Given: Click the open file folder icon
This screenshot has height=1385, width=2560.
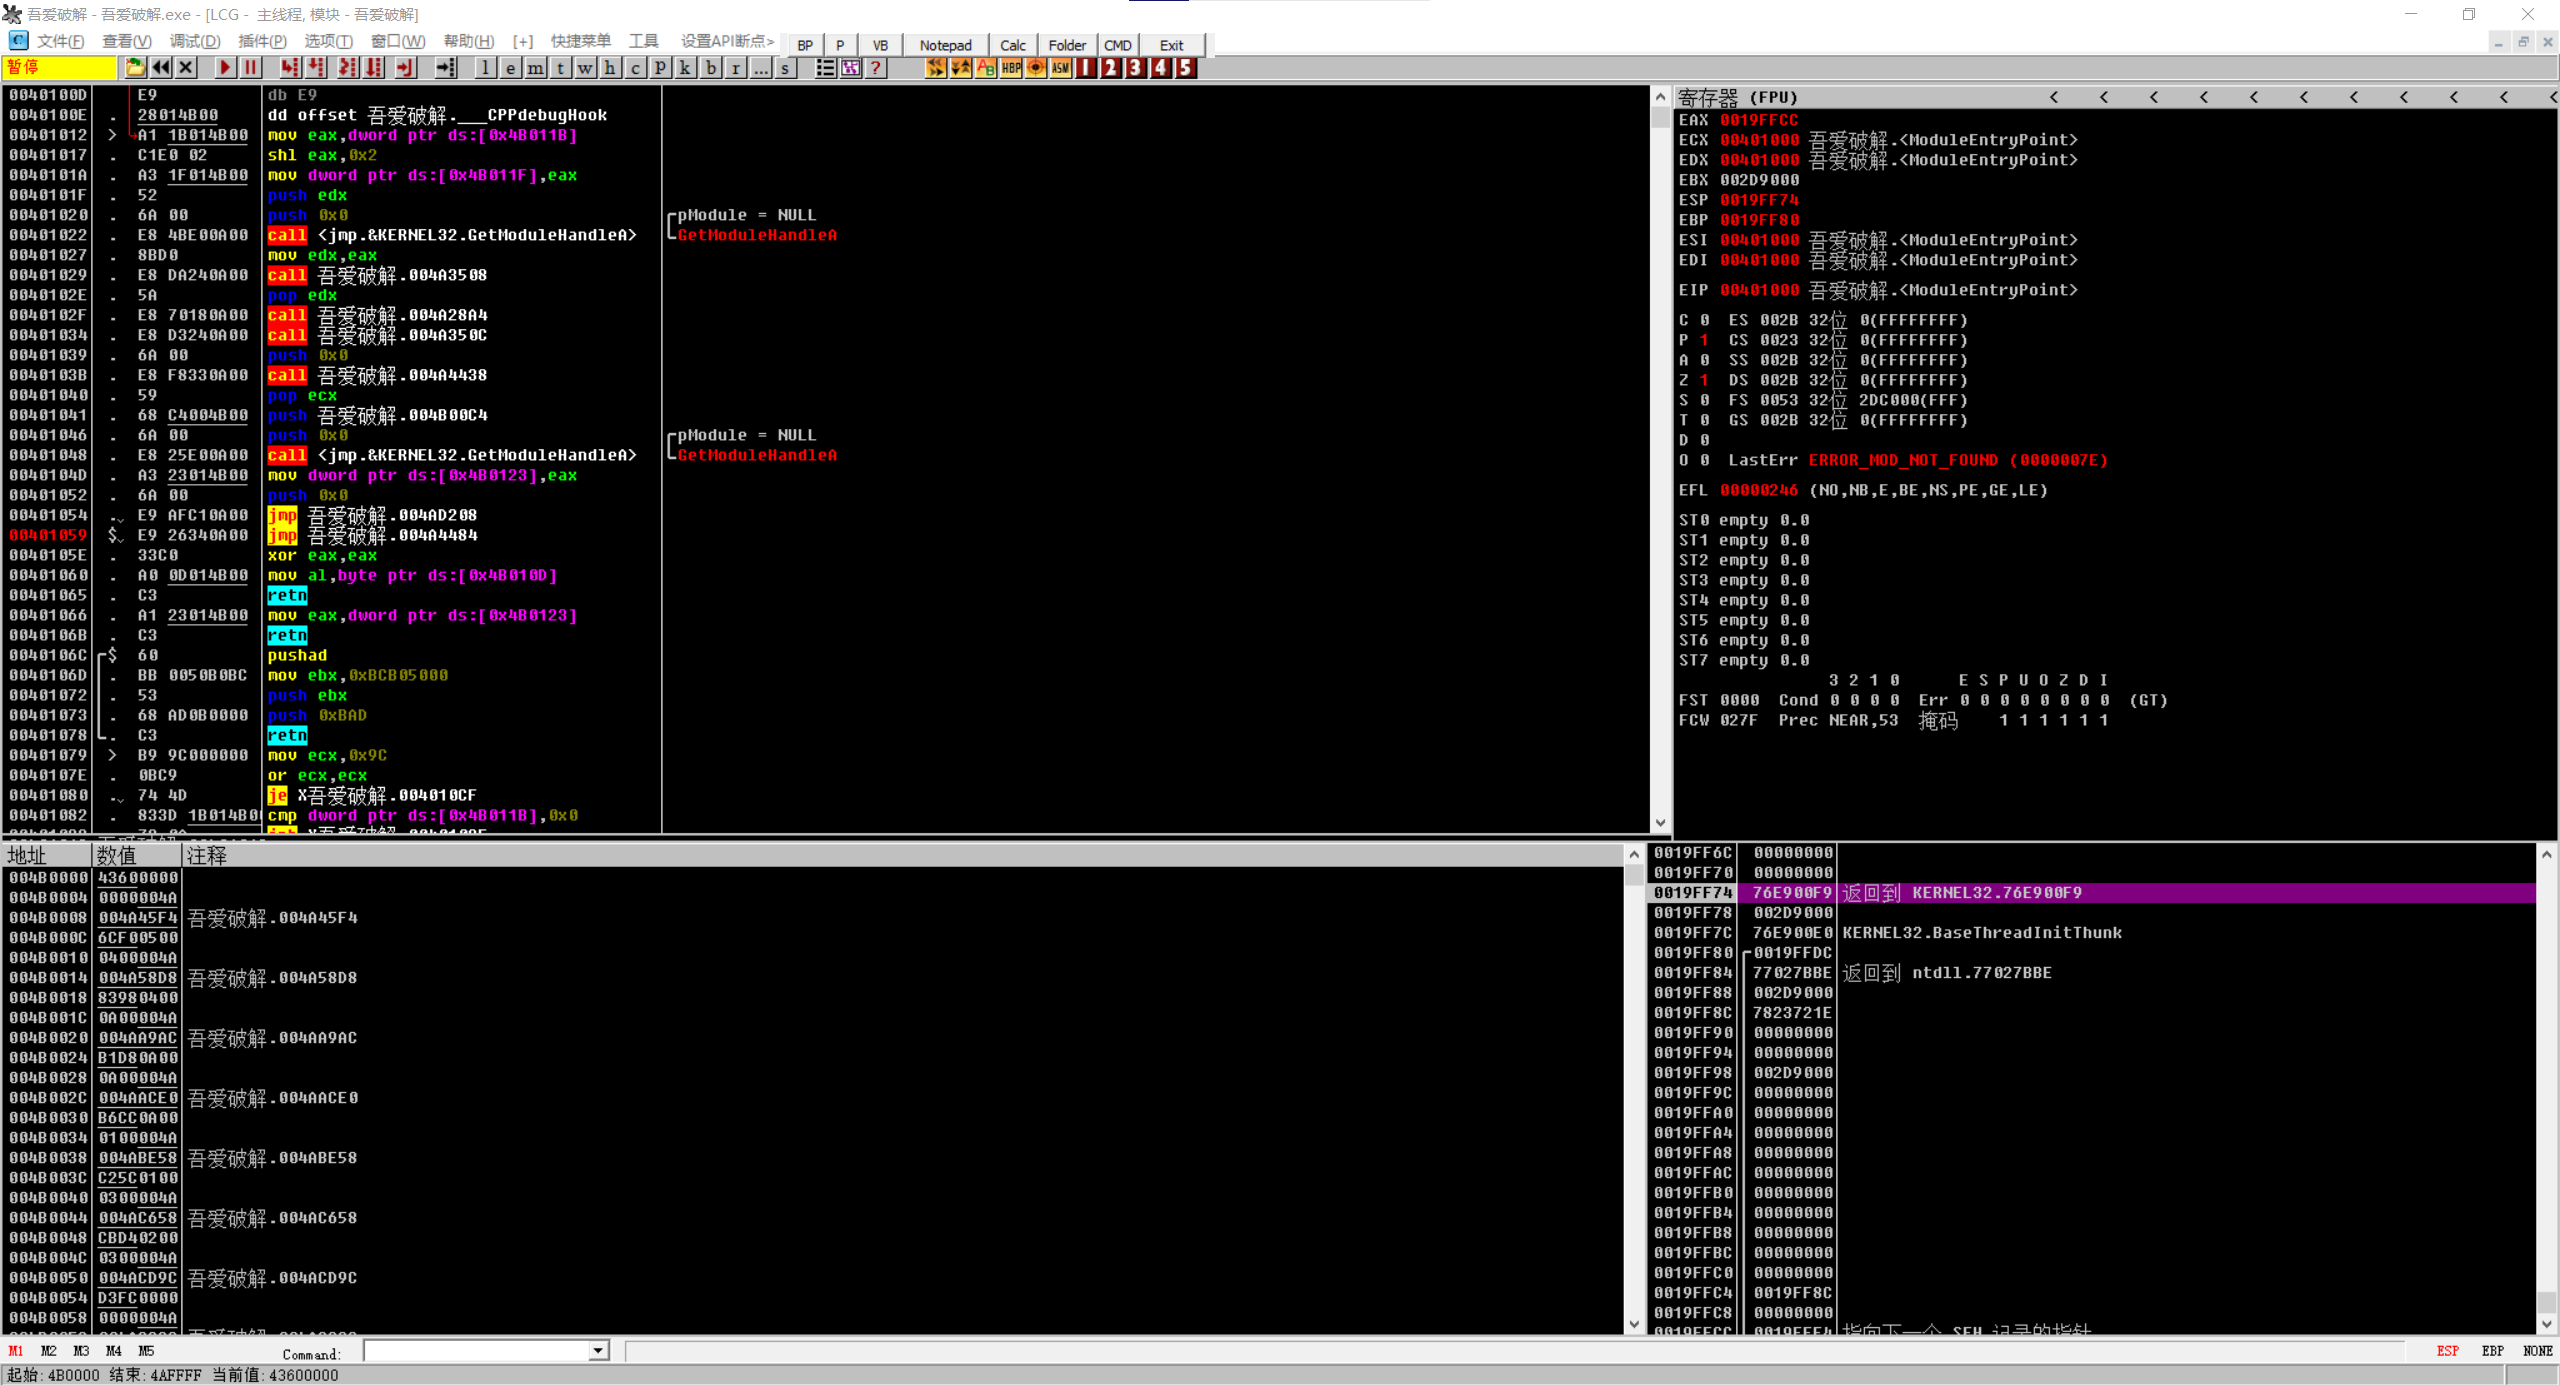Looking at the screenshot, I should point(135,68).
